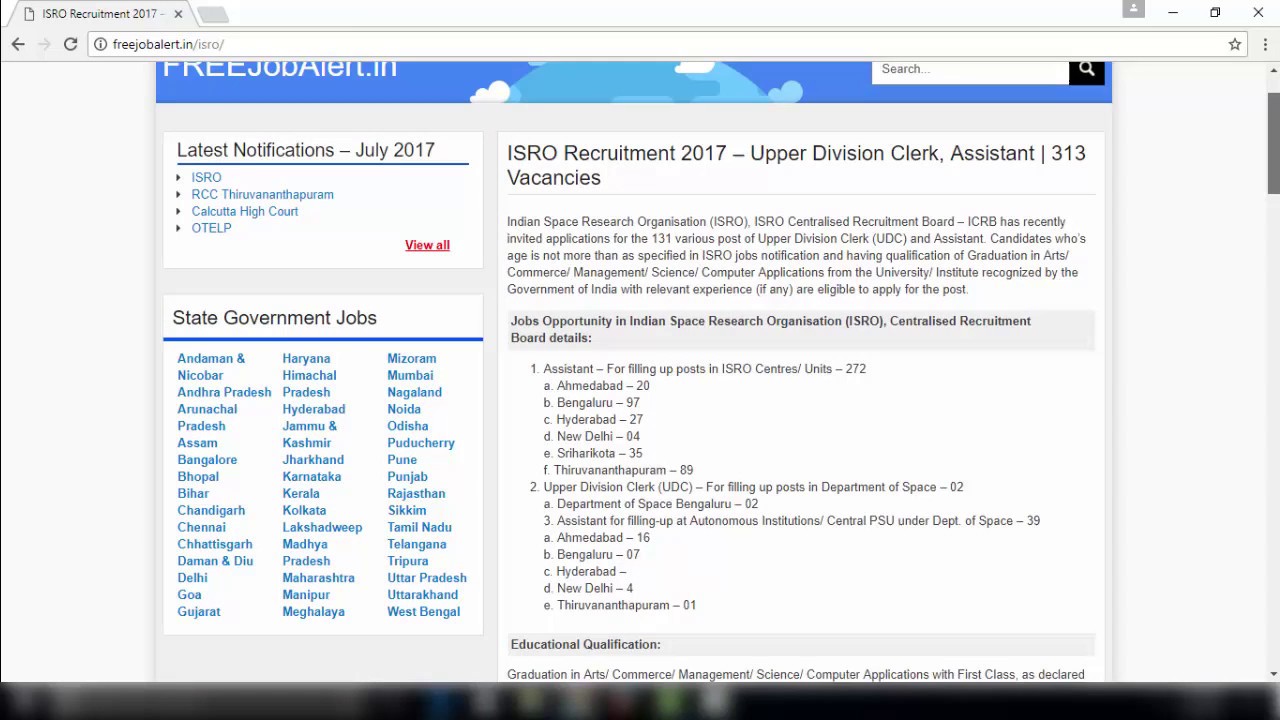This screenshot has width=1280, height=720.
Task: Open Assam state jobs link
Action: pos(197,443)
